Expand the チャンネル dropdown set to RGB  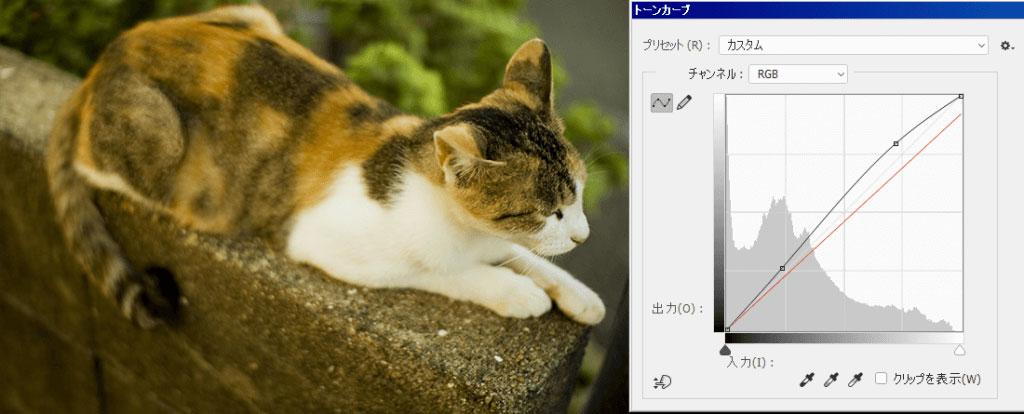pos(798,74)
